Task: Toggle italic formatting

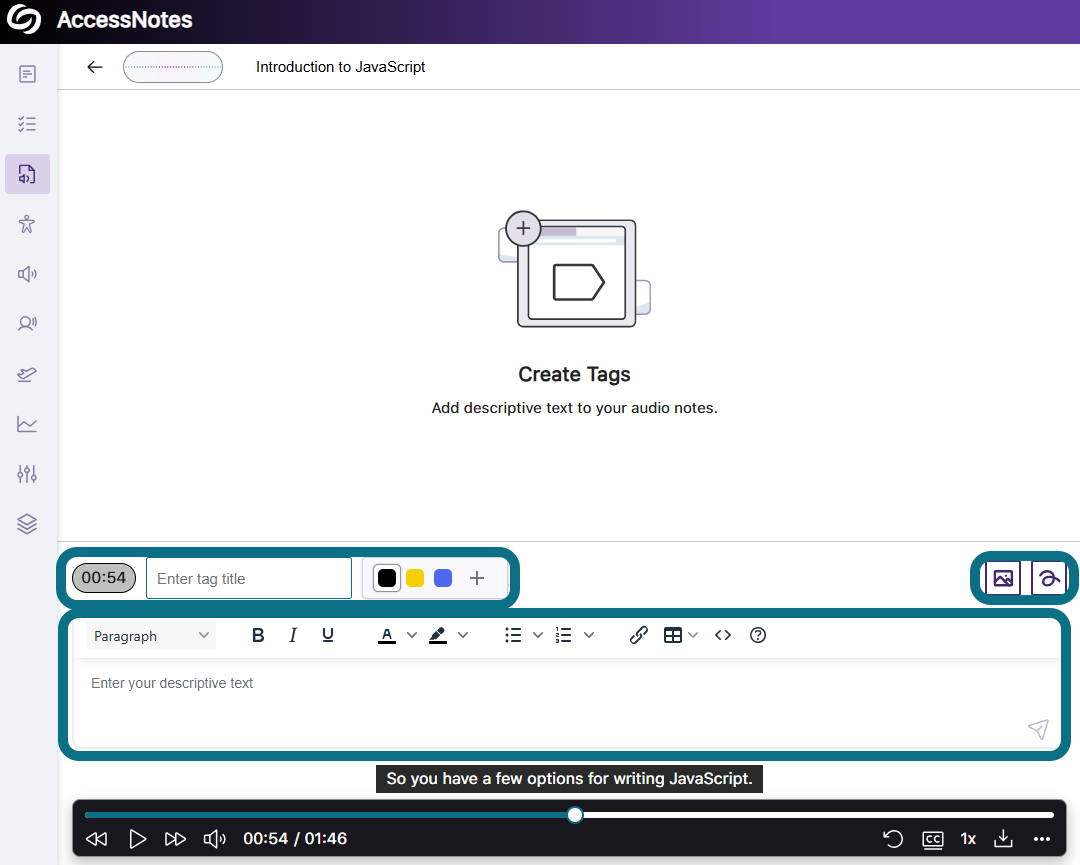Action: click(x=293, y=635)
